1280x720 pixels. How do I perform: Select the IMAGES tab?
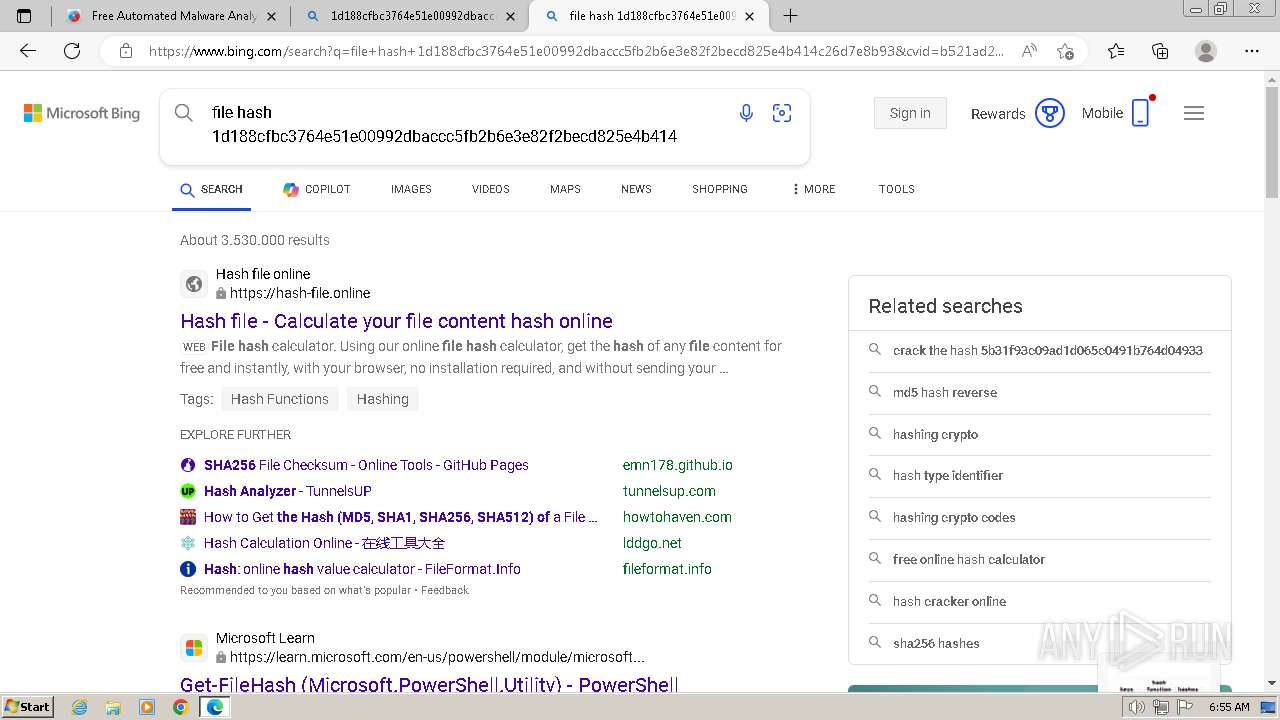[x=411, y=189]
